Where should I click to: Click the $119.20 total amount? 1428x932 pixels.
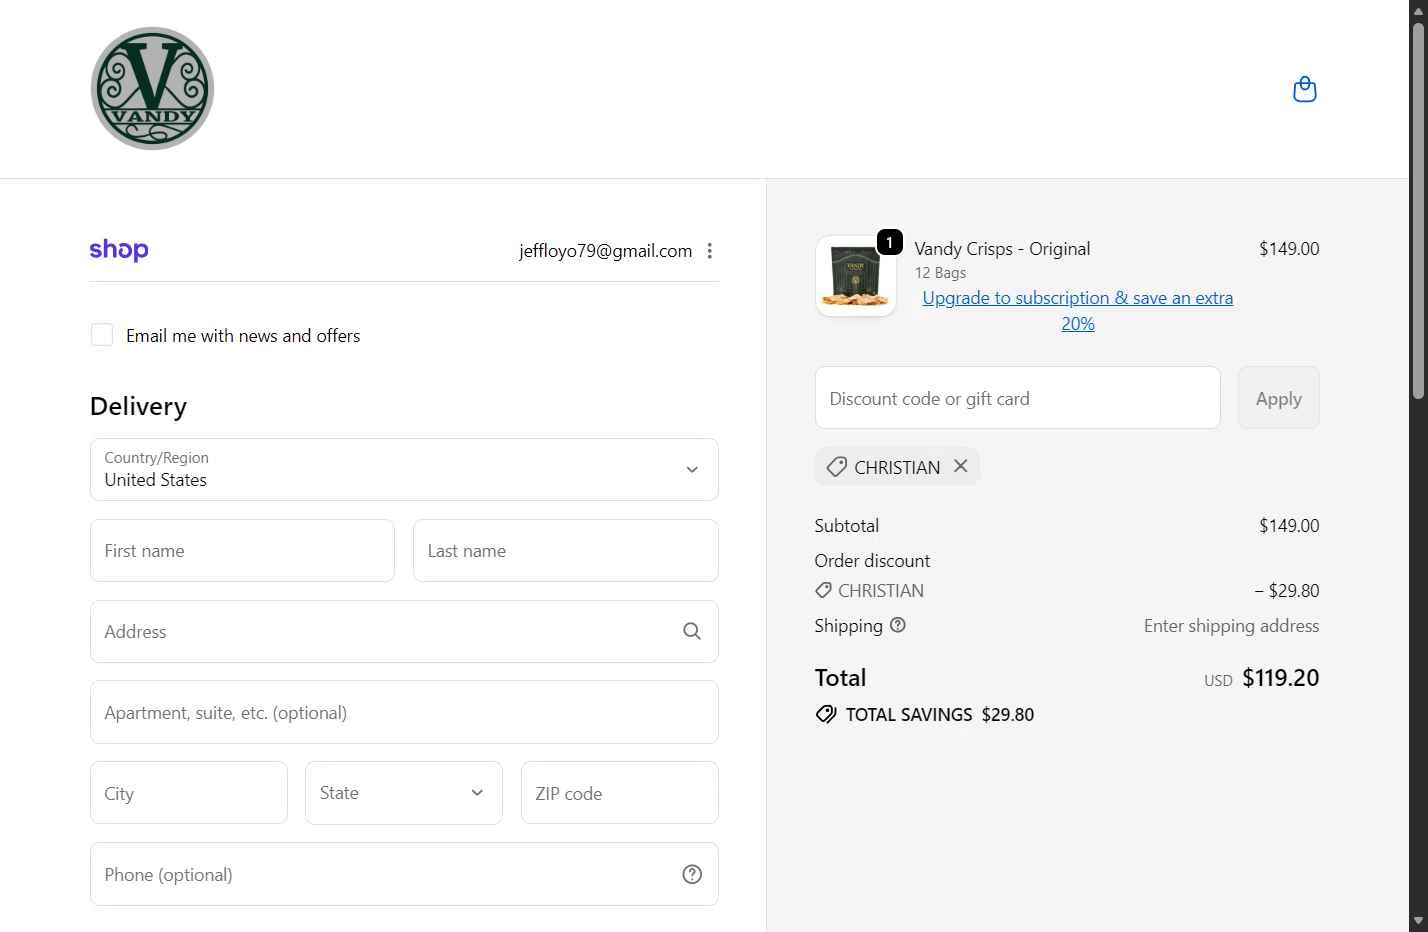pos(1280,678)
